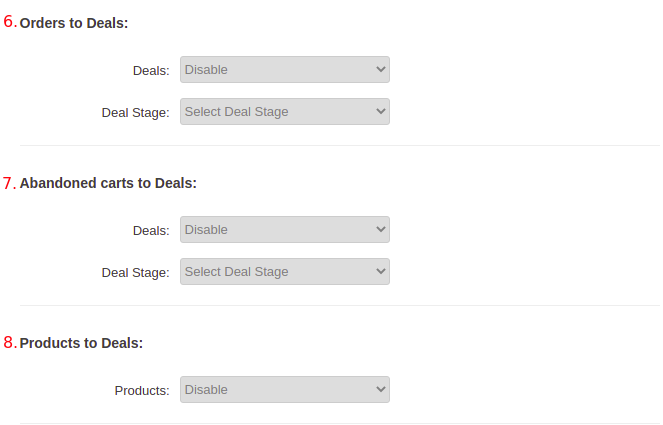Expand Deal Stage dropdown in Abandoned carts section

[284, 272]
